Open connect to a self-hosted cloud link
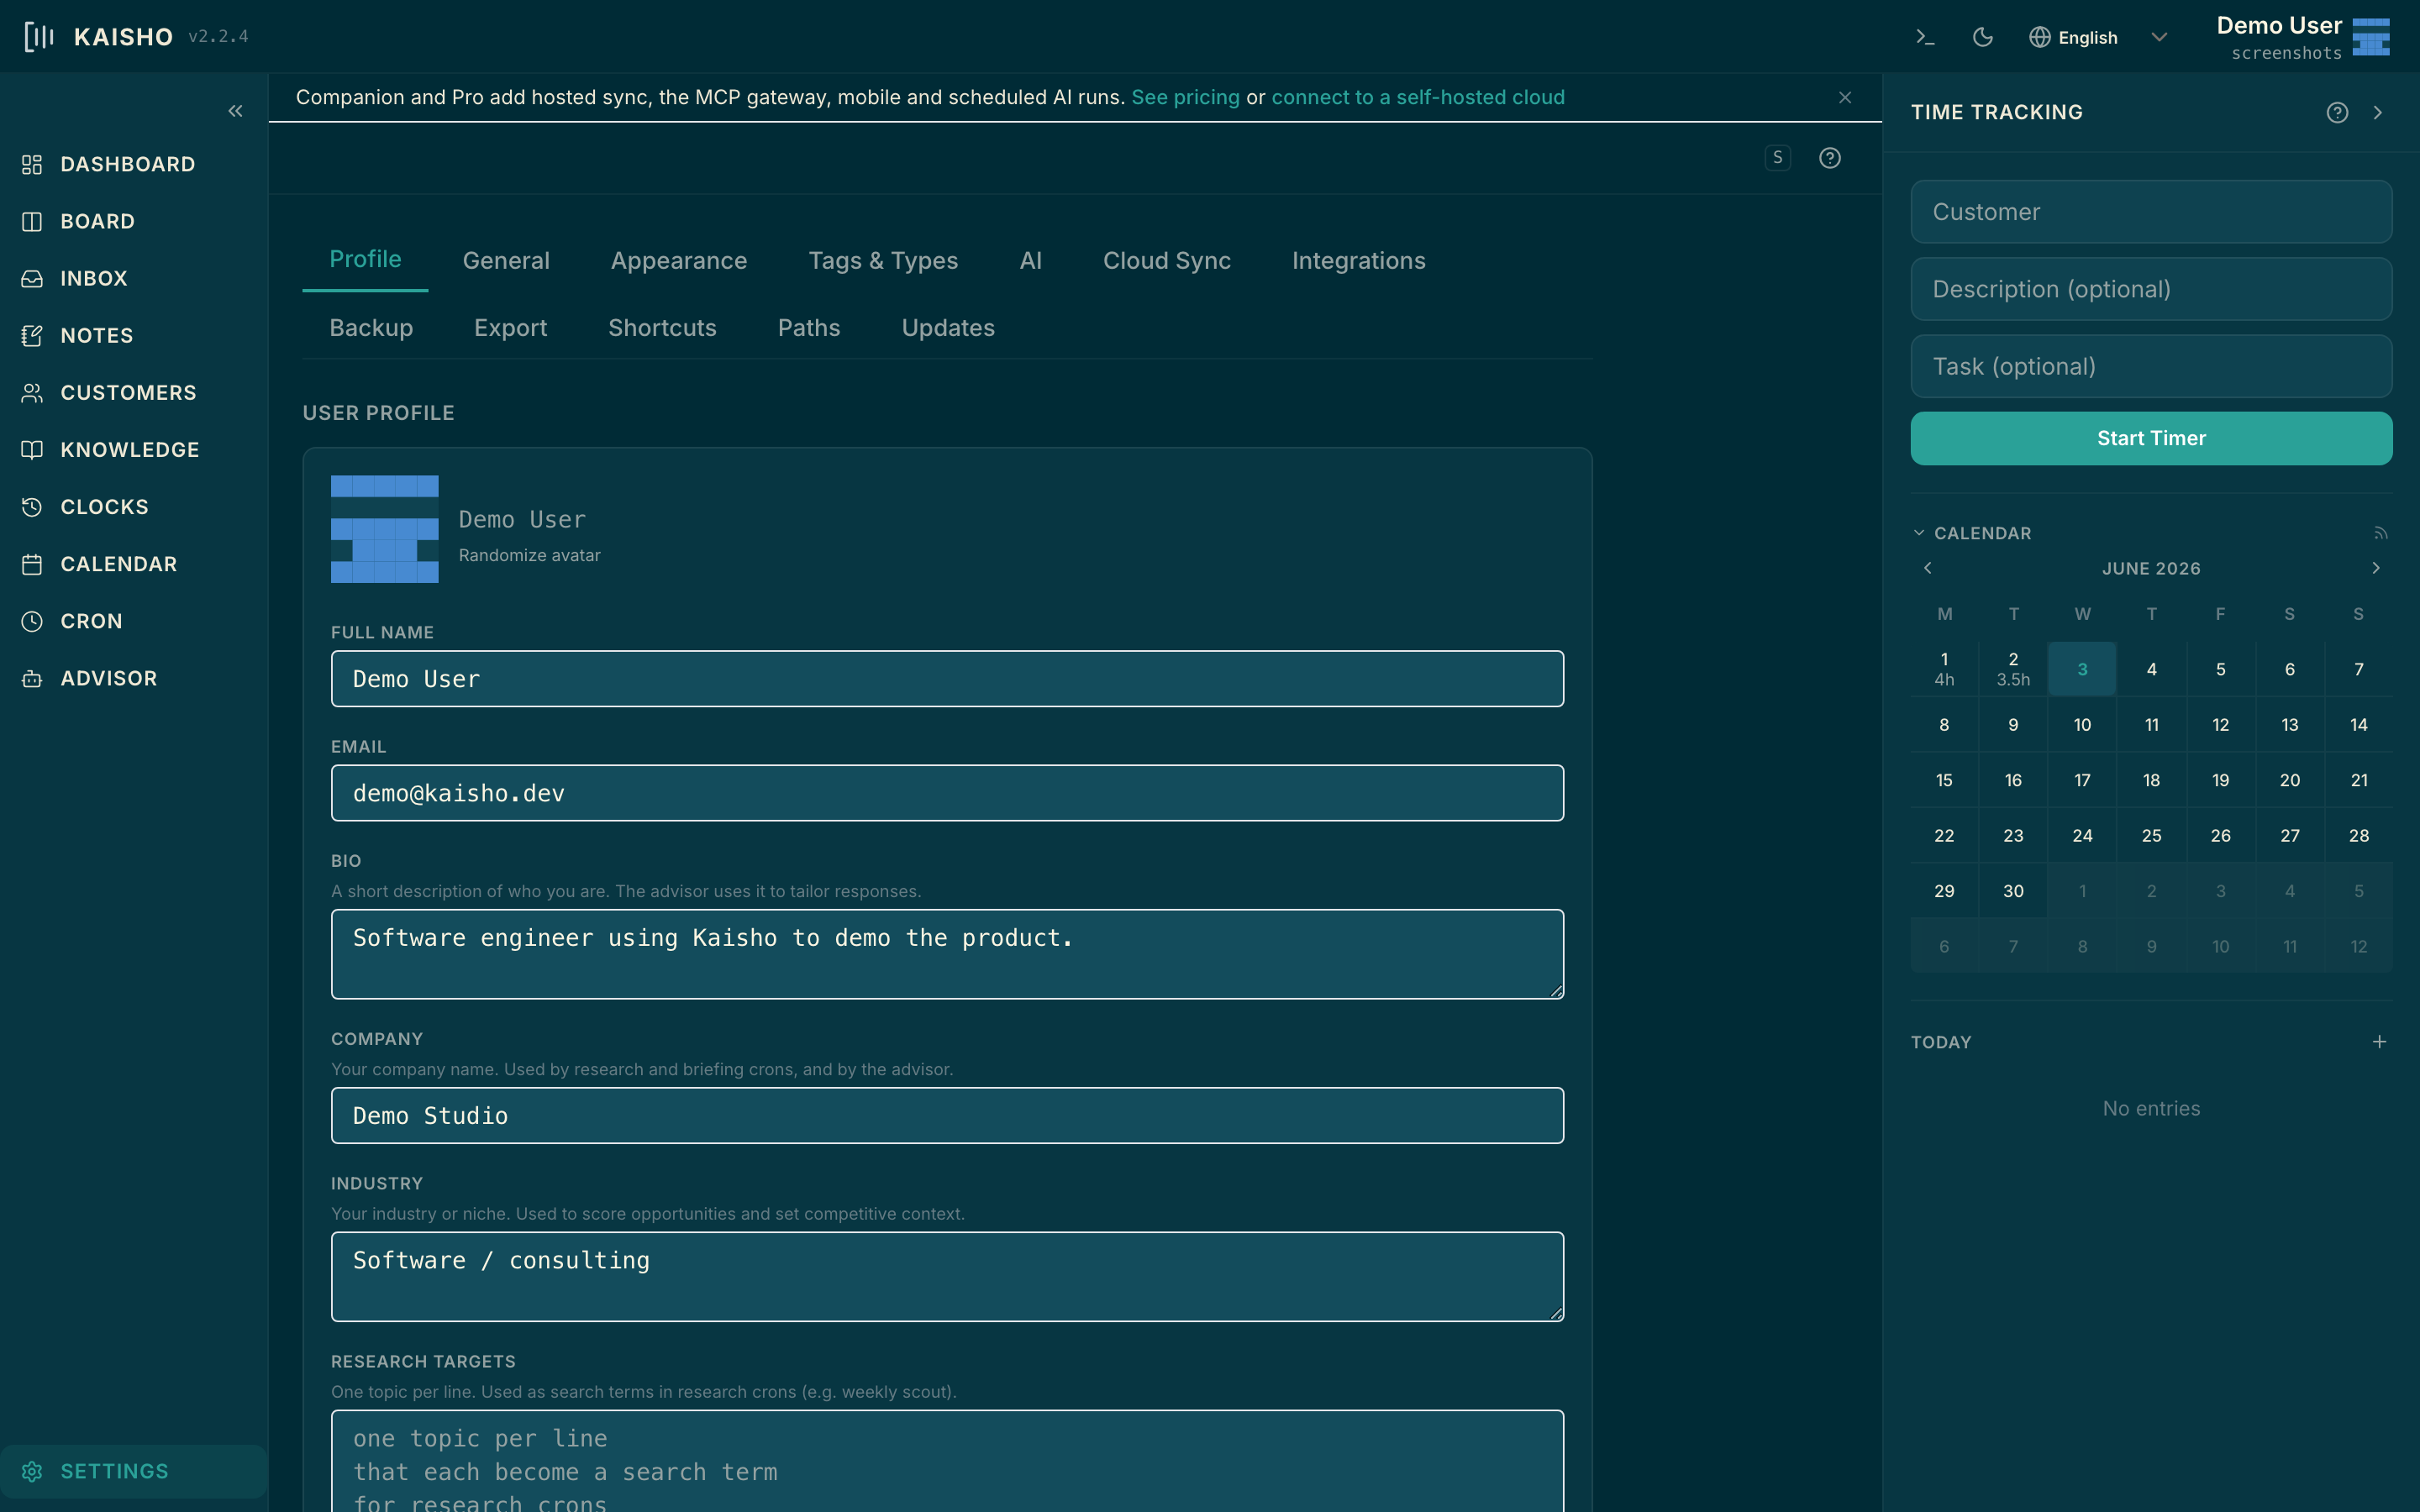2420x1512 pixels. pyautogui.click(x=1418, y=97)
